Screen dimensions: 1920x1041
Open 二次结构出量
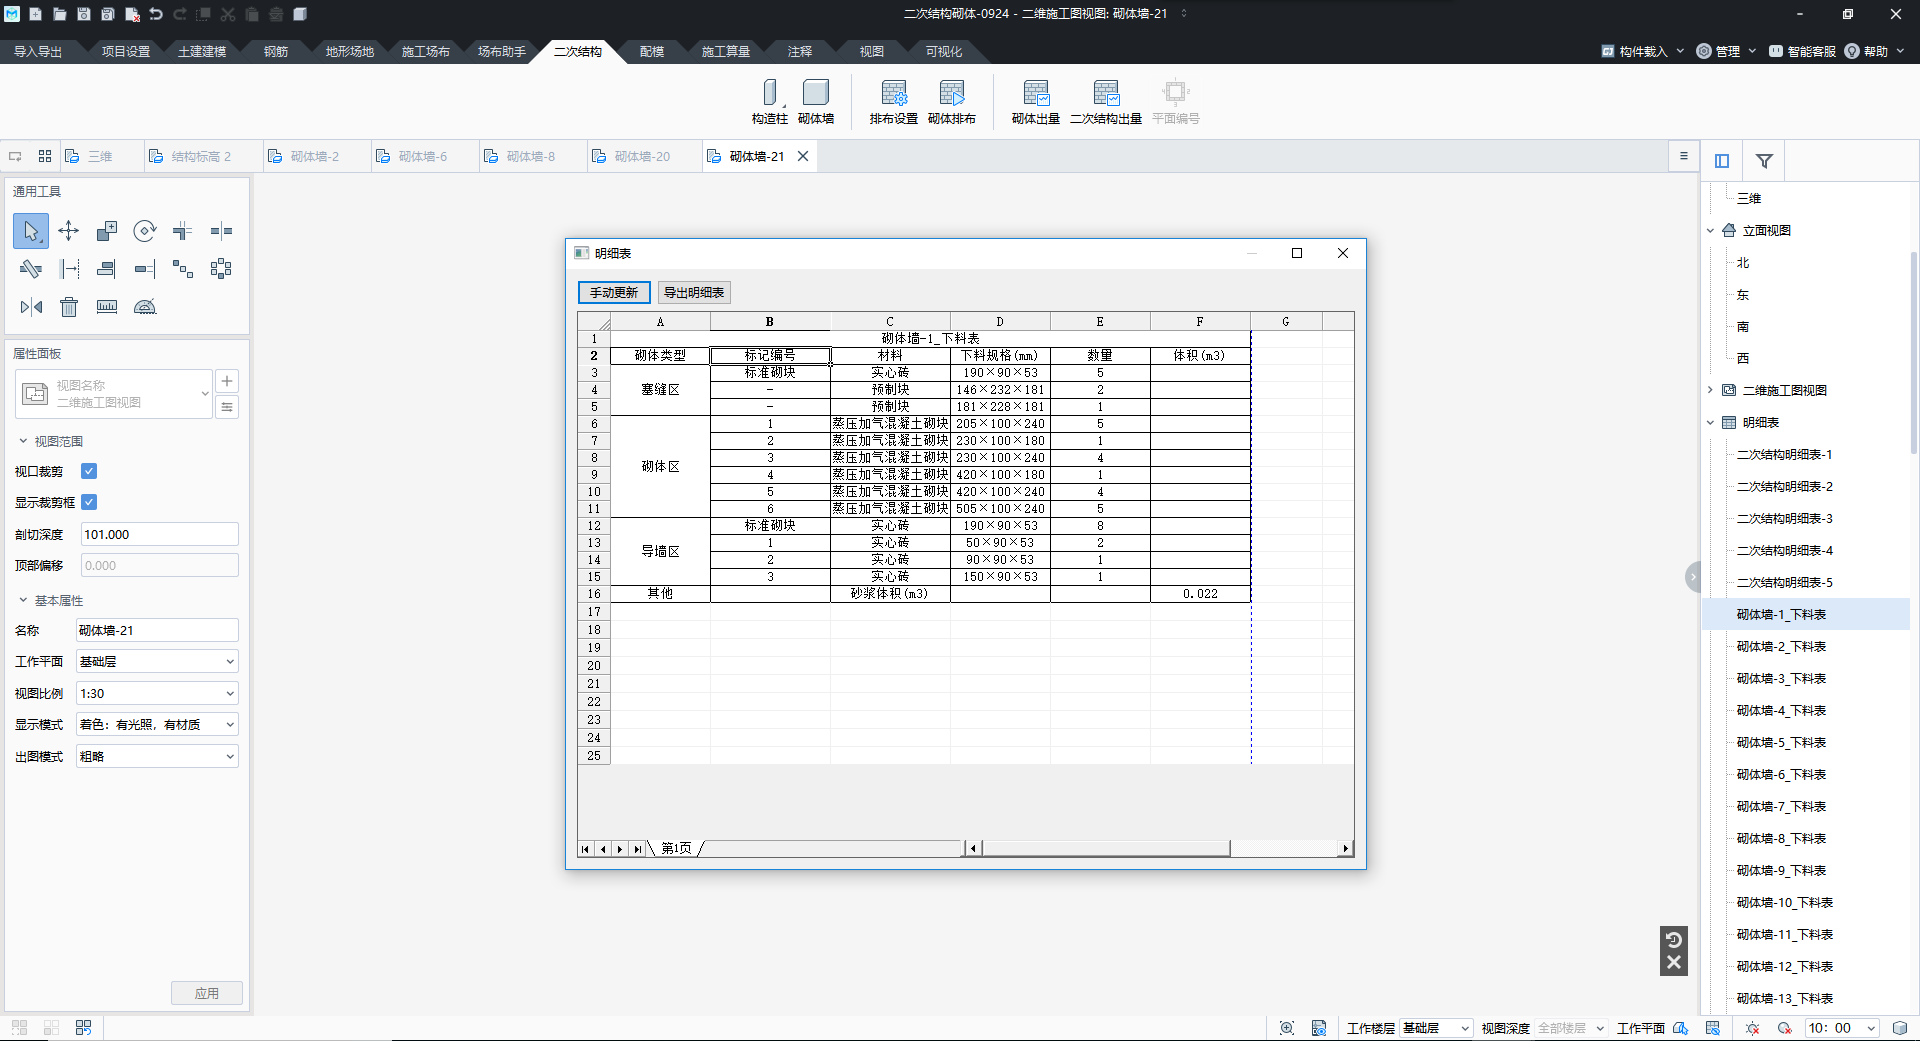click(1106, 102)
